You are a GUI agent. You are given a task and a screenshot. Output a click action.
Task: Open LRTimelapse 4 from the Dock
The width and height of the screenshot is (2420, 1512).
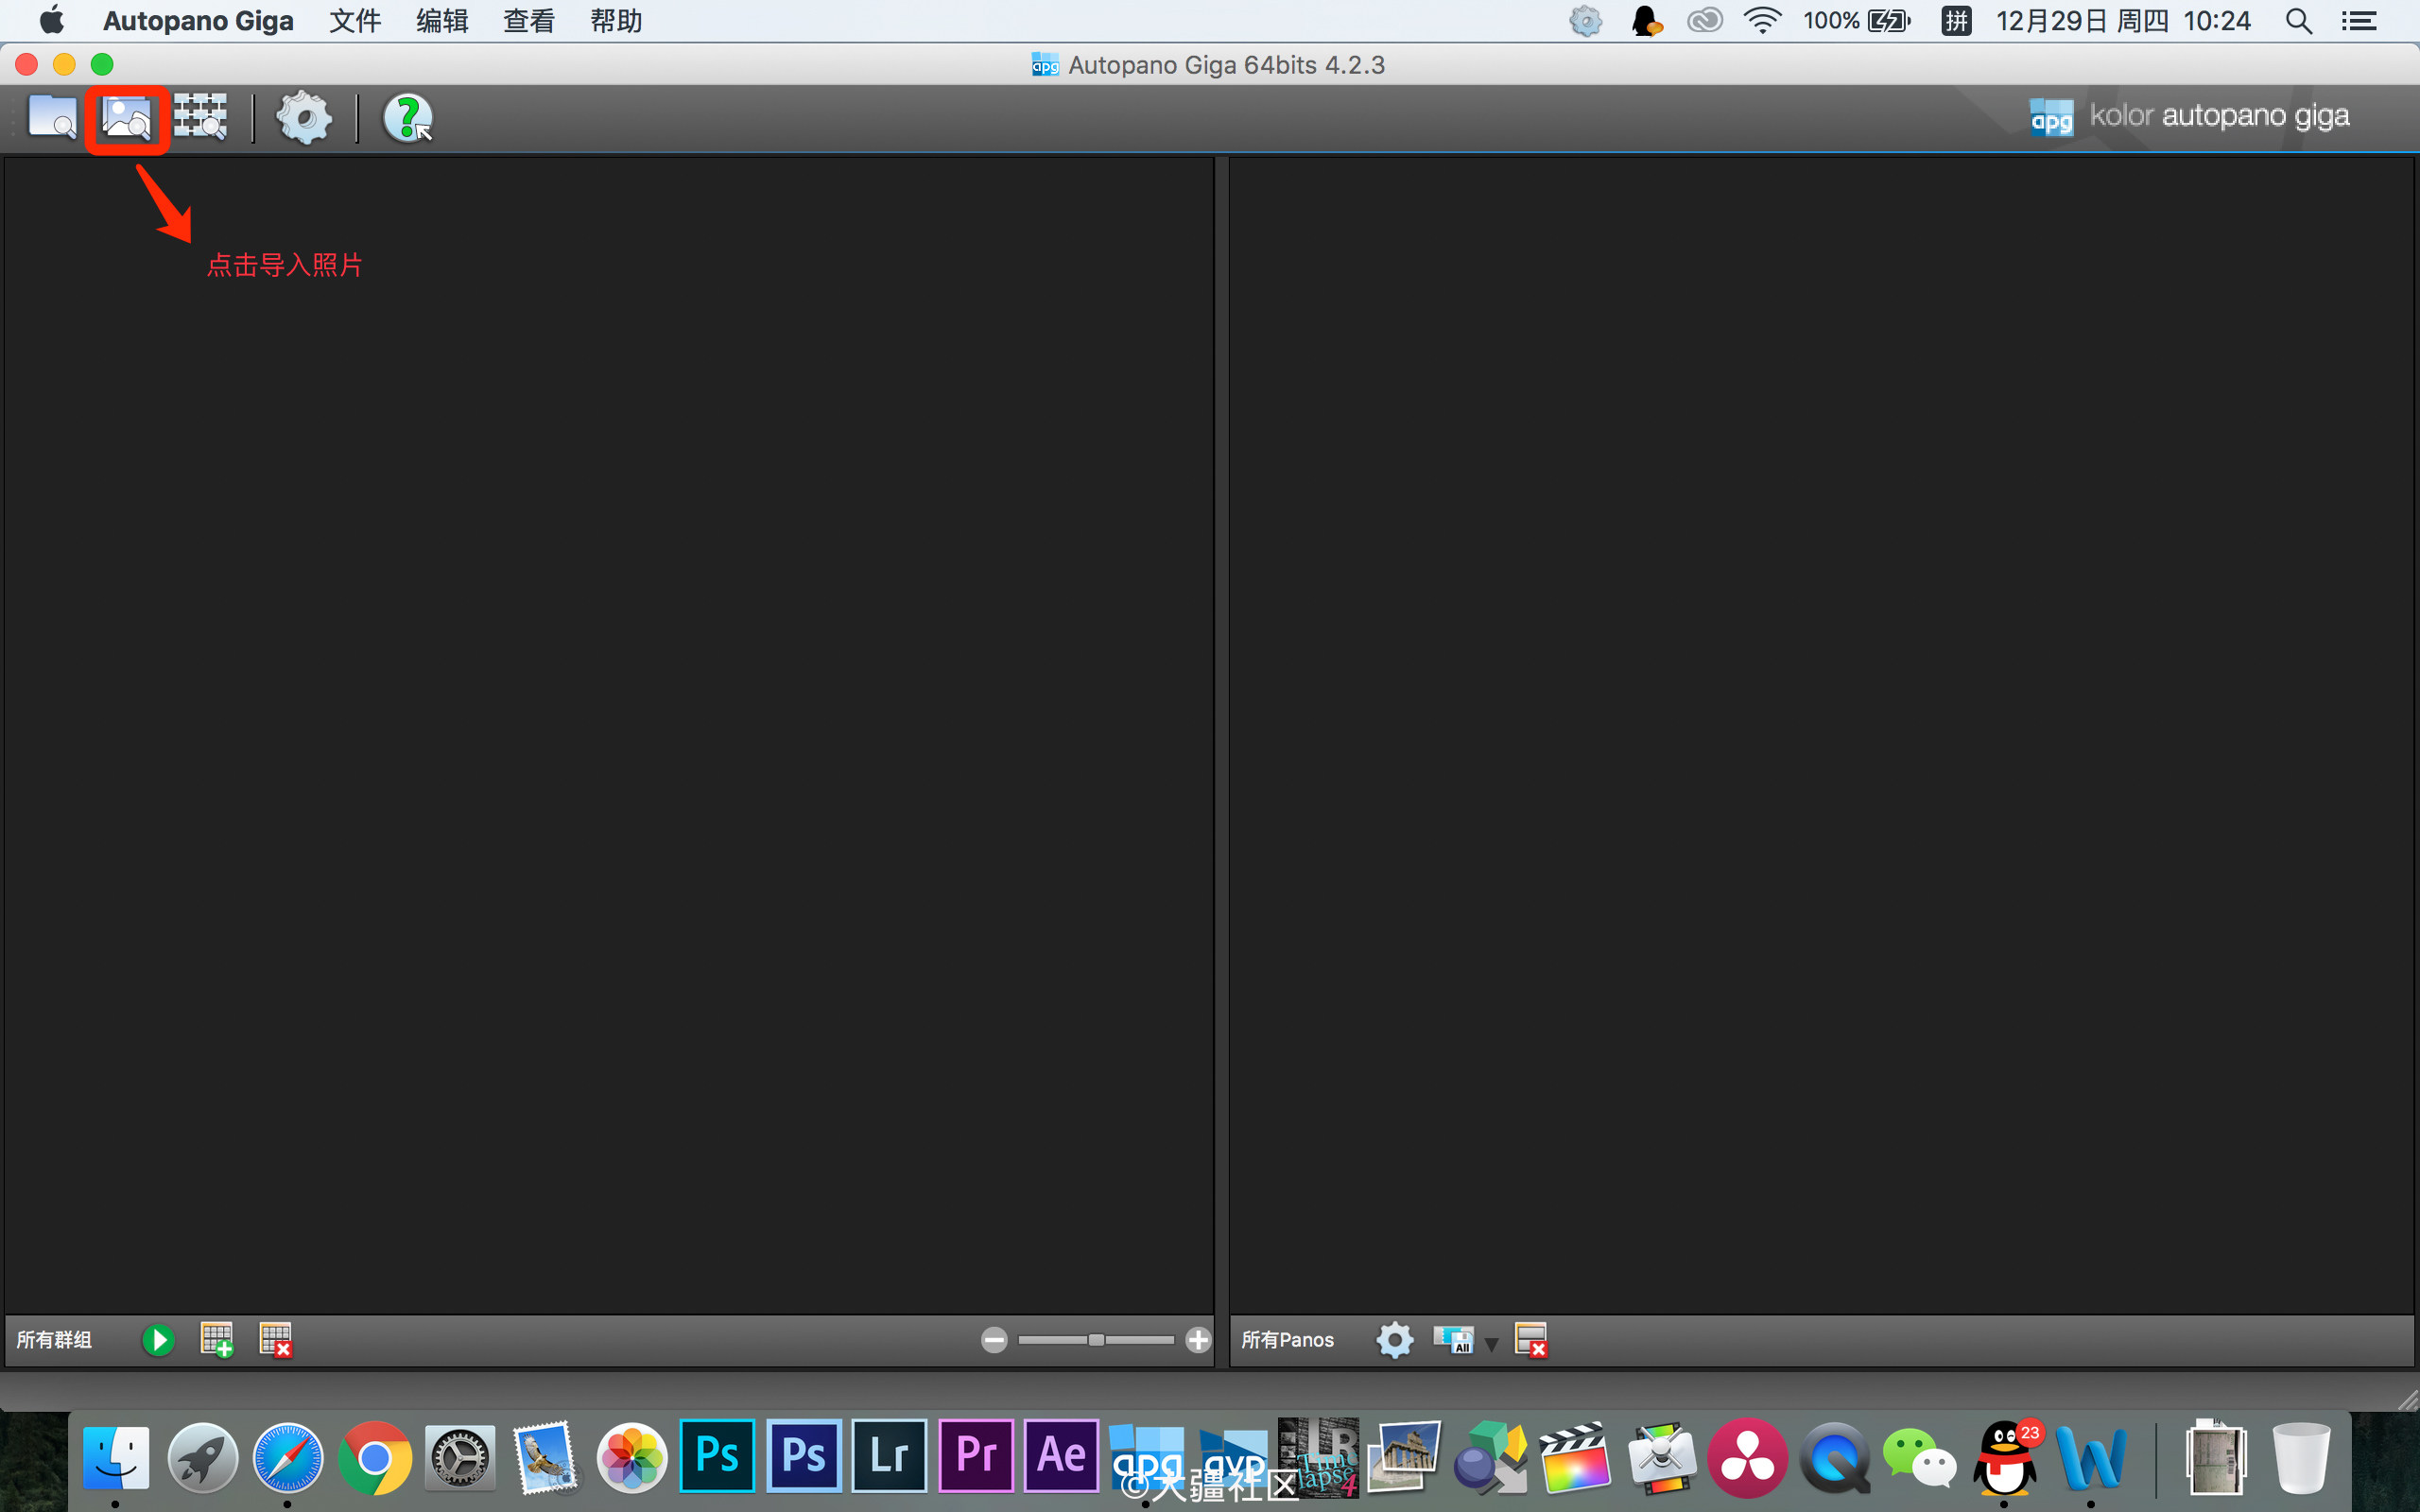[1320, 1457]
